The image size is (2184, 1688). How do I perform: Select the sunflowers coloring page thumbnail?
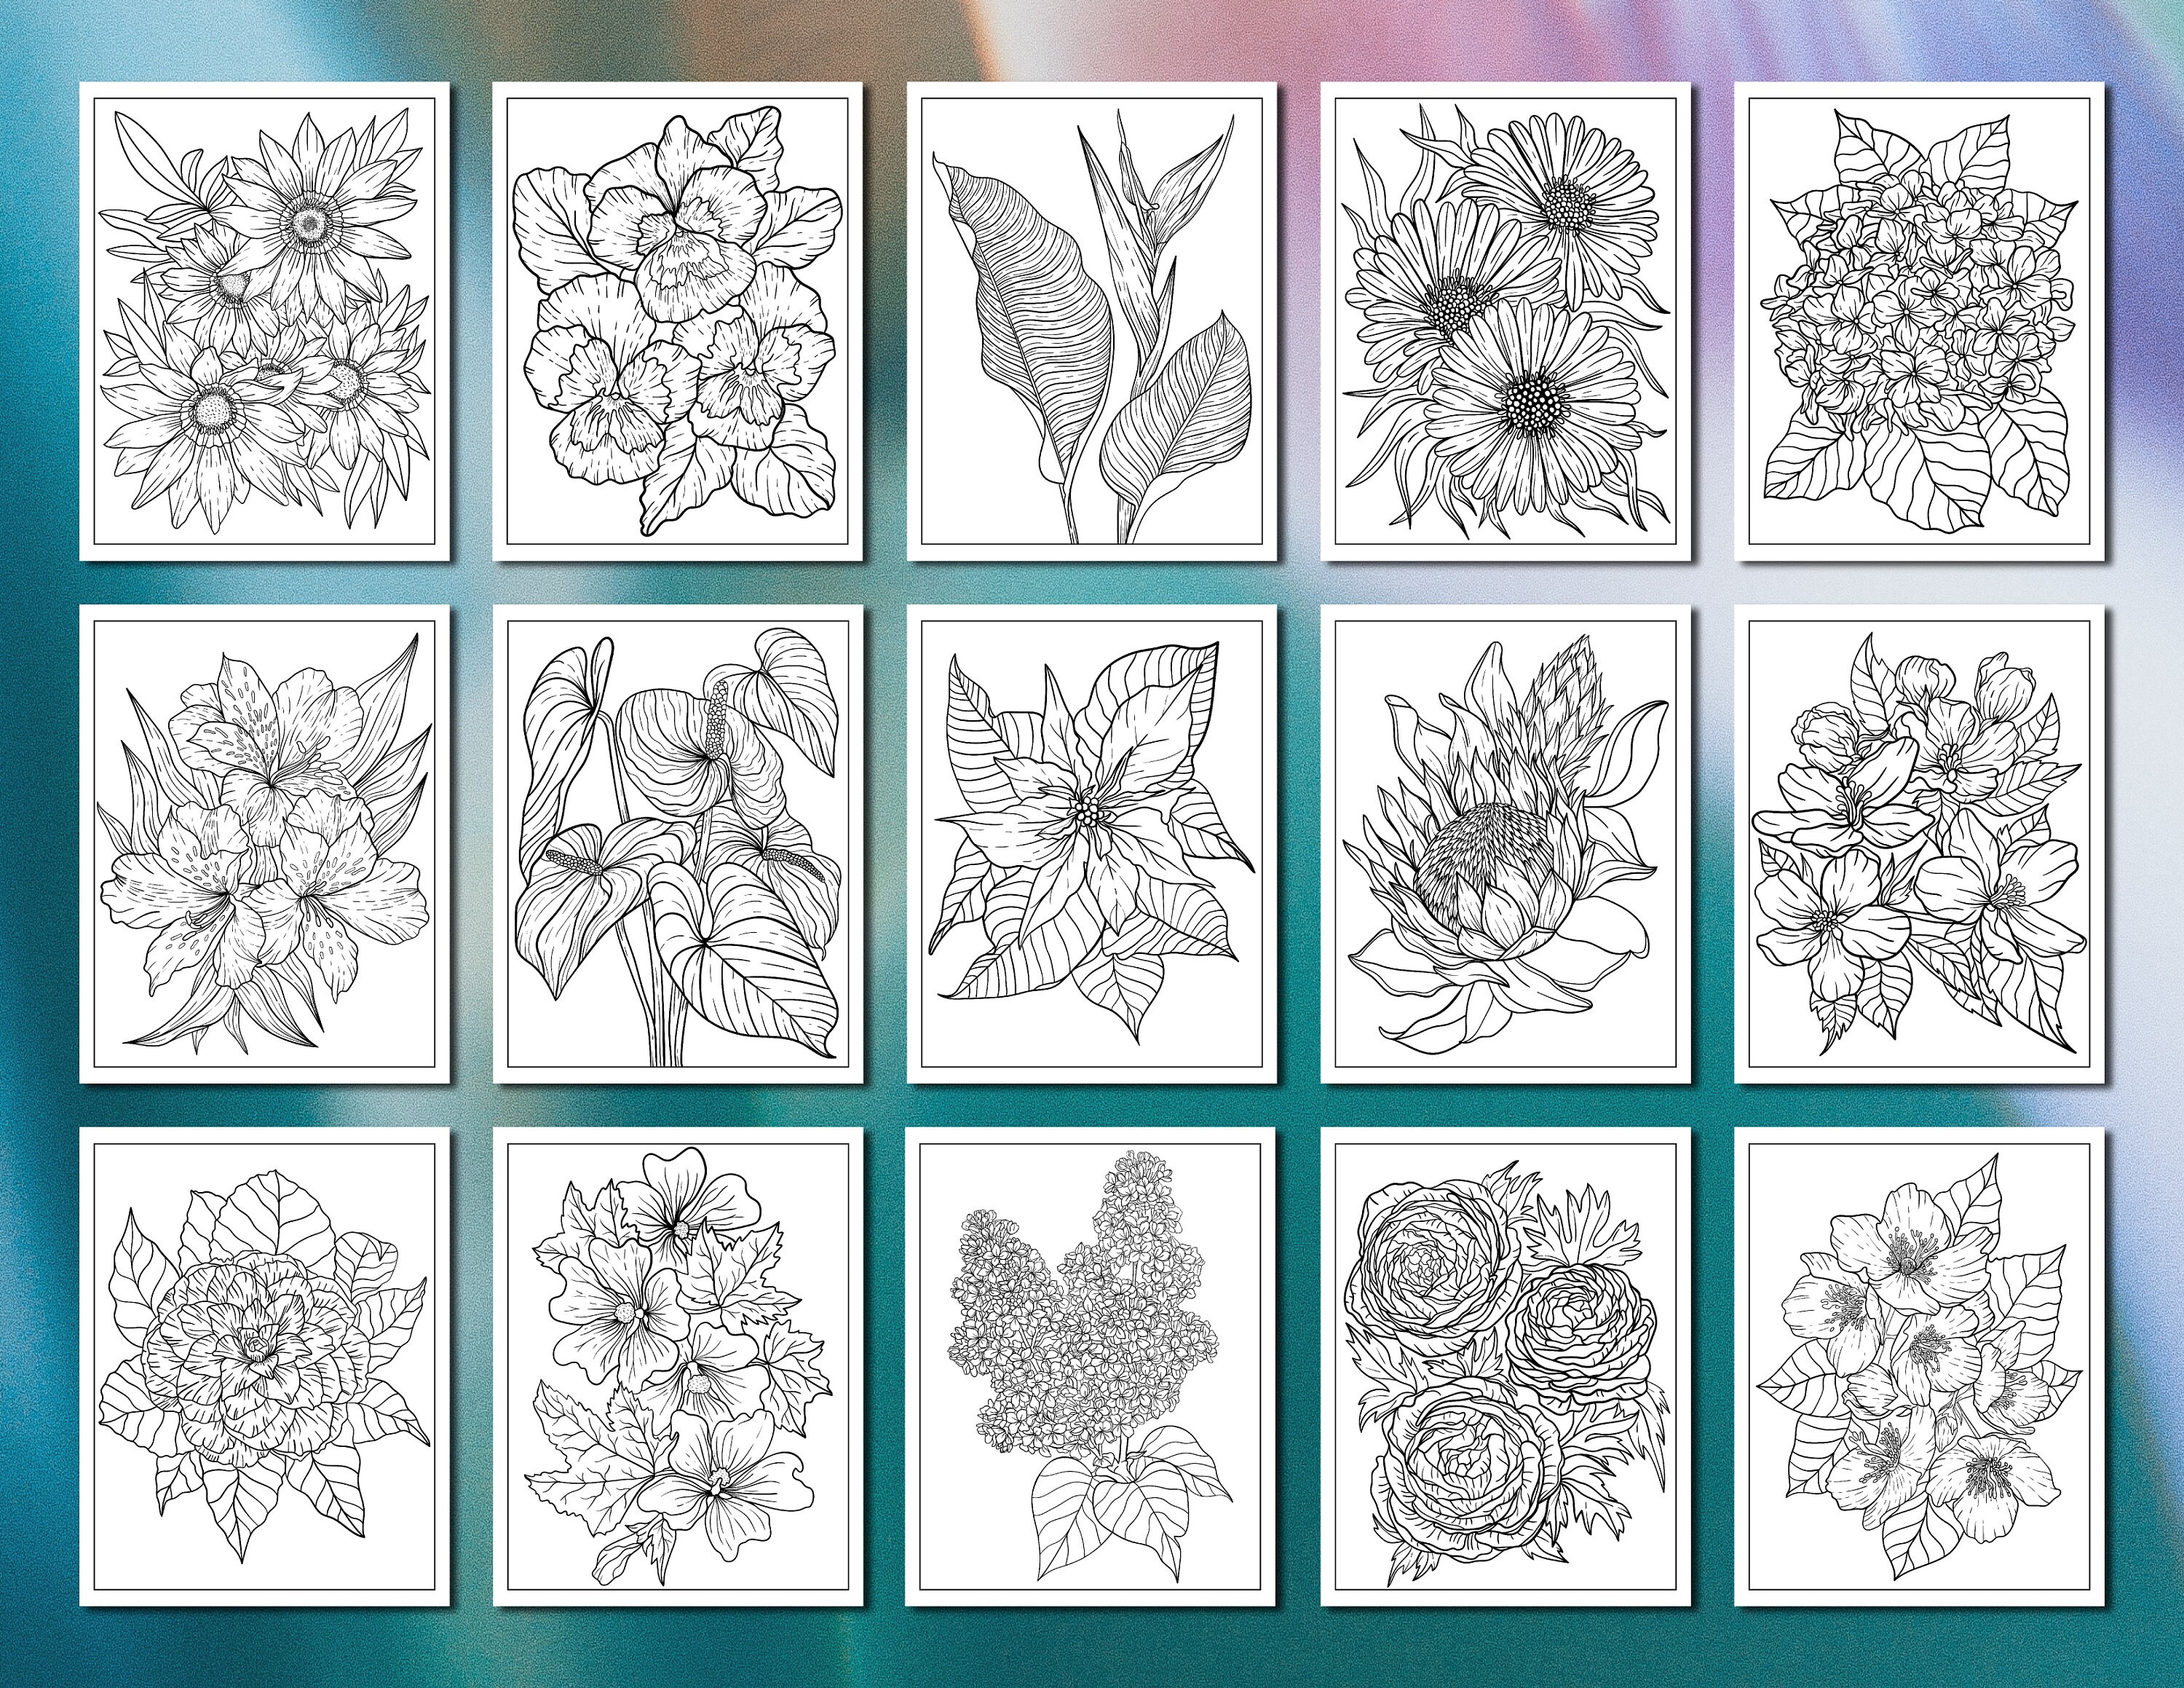tap(264, 321)
